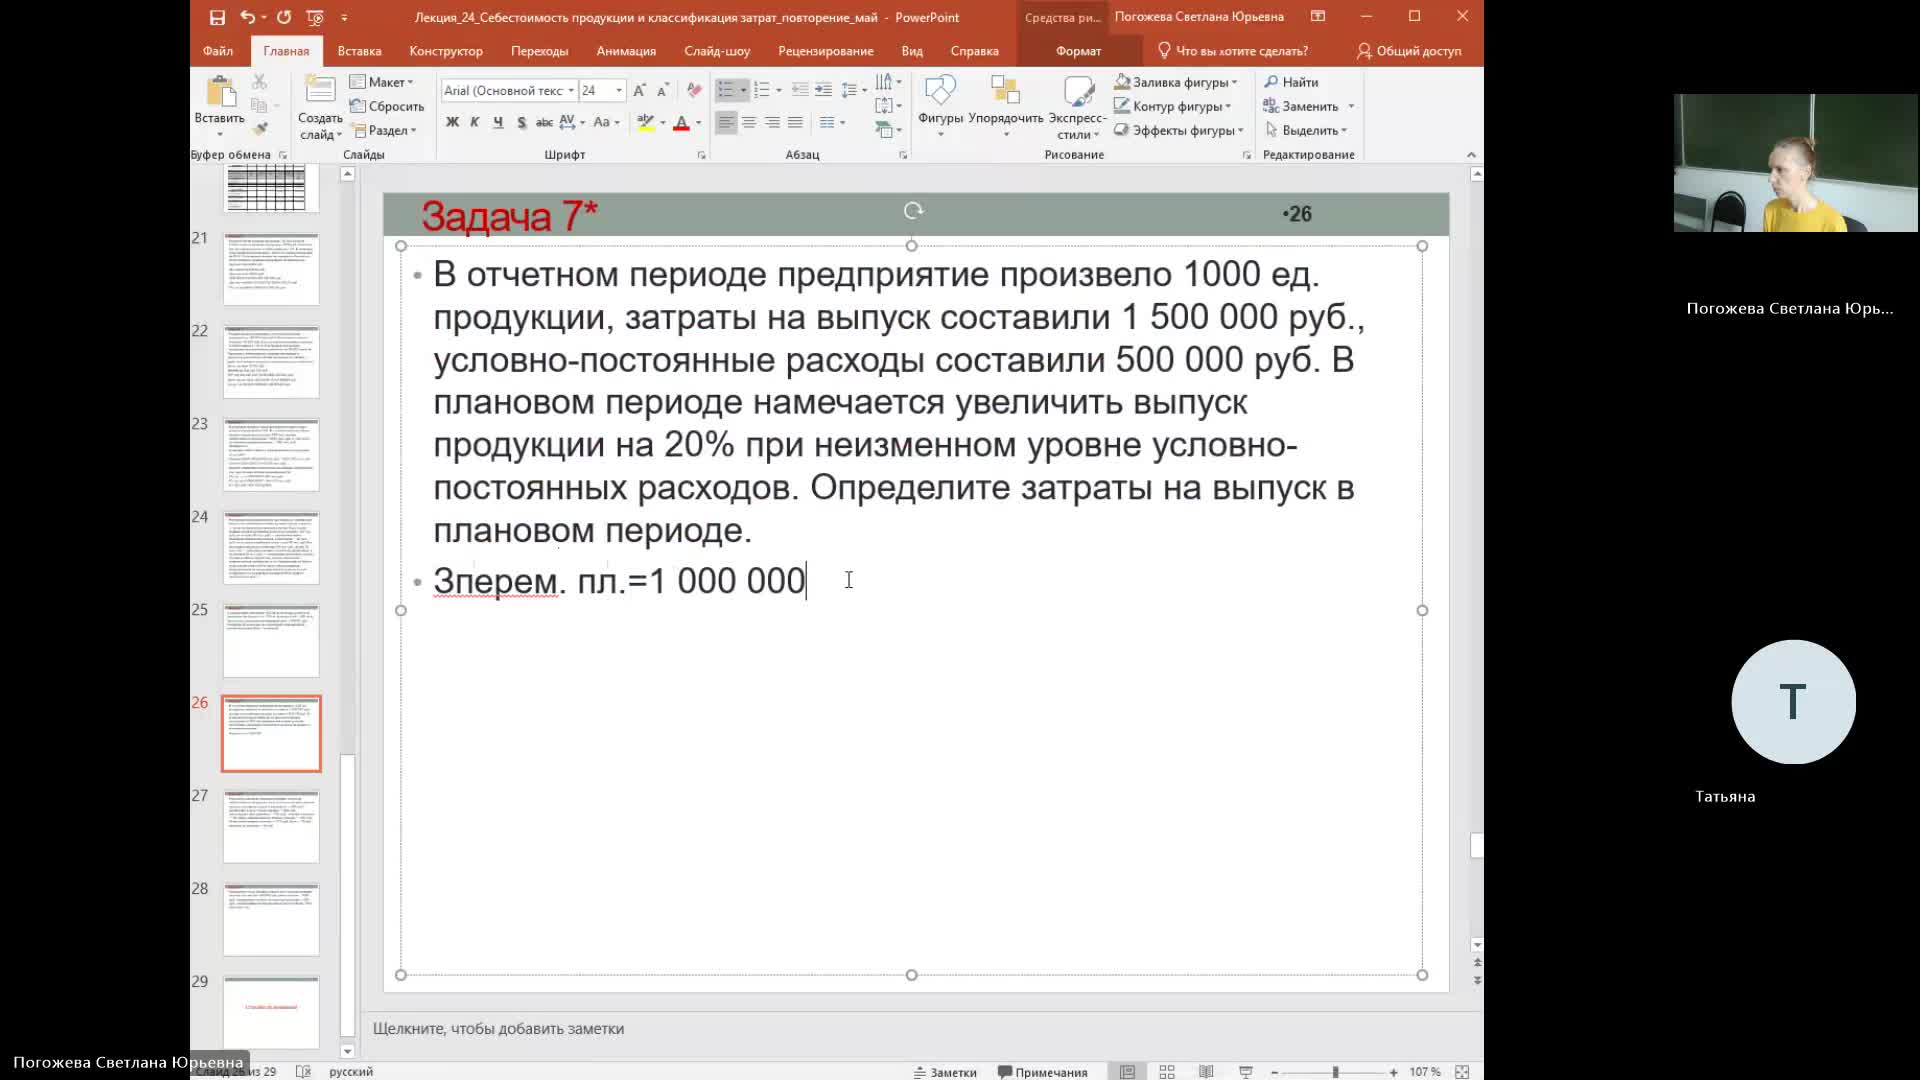The width and height of the screenshot is (1920, 1080).
Task: Click the zoom slider handle
Action: coord(1335,1072)
